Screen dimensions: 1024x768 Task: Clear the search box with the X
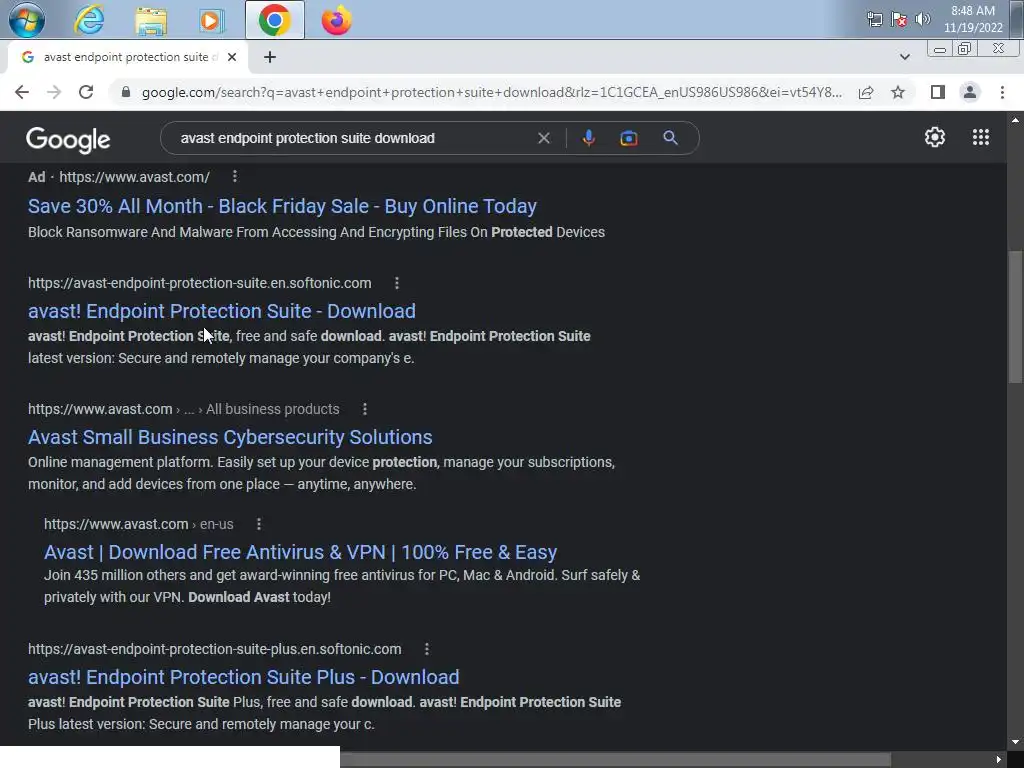click(x=543, y=138)
